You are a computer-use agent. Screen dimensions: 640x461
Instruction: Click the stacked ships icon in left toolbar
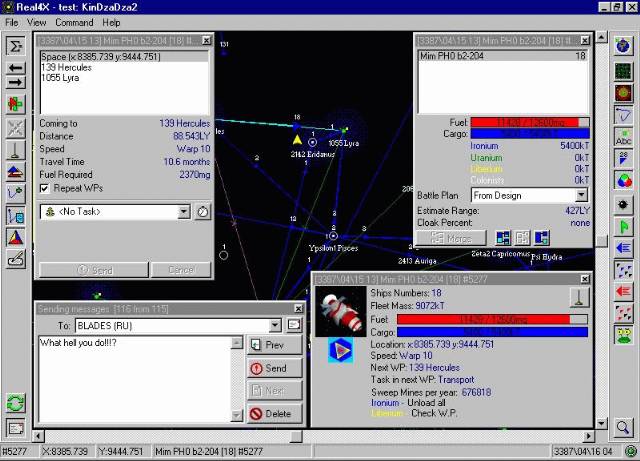[x=16, y=172]
